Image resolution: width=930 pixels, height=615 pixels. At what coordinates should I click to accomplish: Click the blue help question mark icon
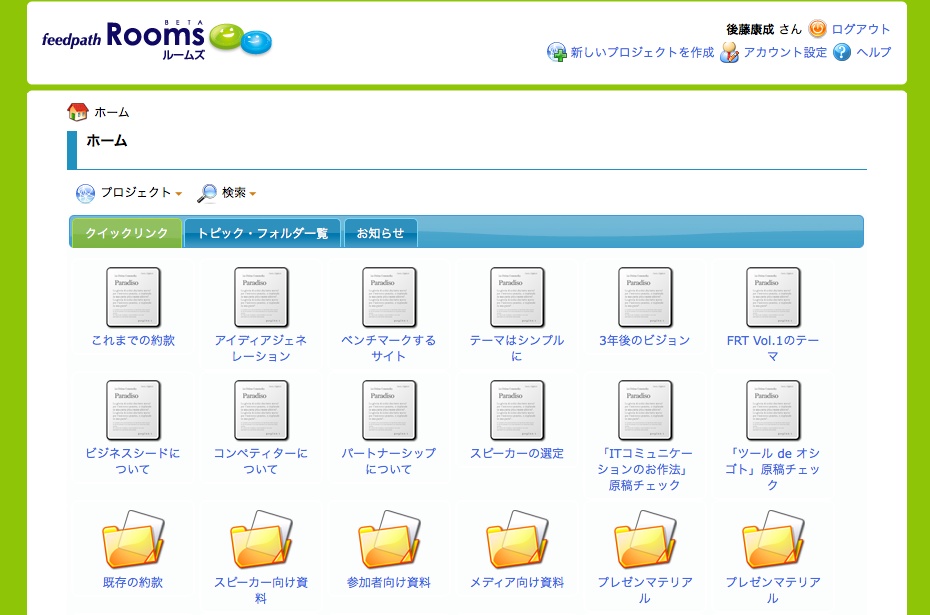[x=842, y=52]
